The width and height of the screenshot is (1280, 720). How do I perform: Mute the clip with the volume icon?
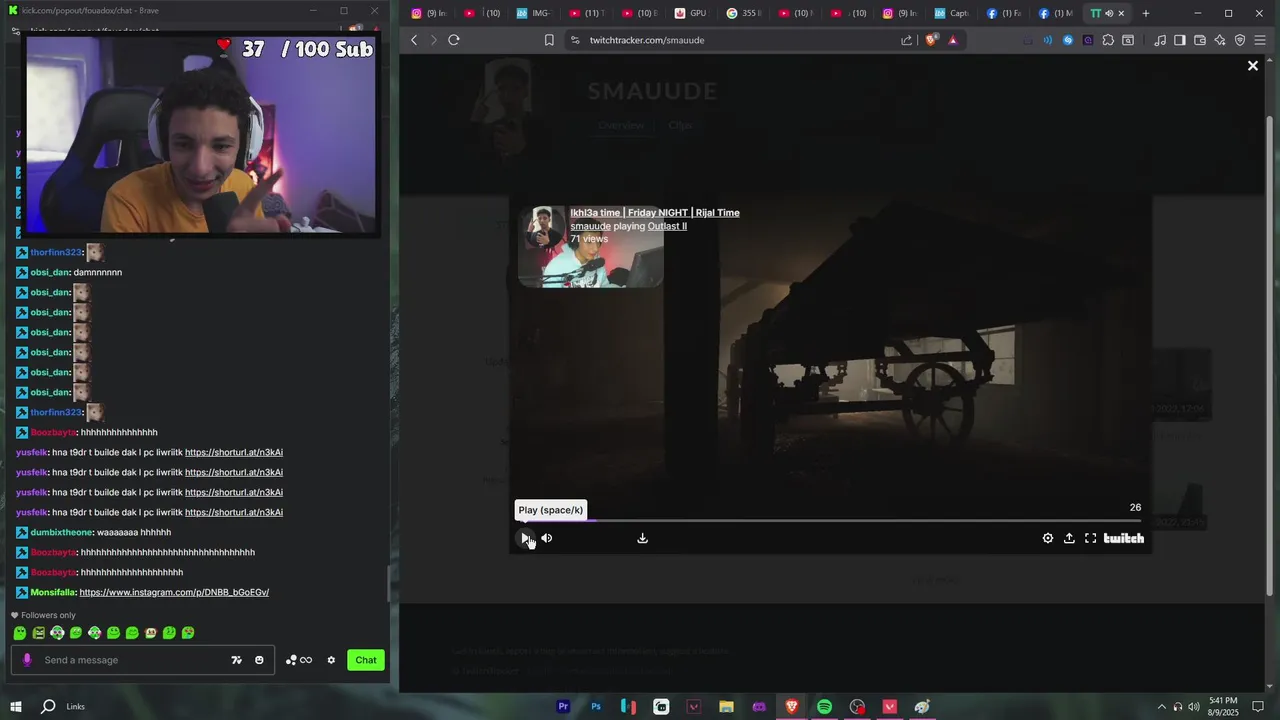(x=546, y=538)
